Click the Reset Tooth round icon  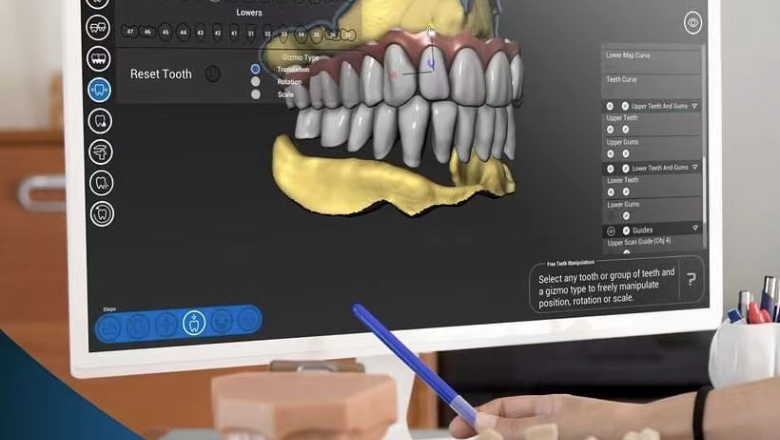[212, 74]
